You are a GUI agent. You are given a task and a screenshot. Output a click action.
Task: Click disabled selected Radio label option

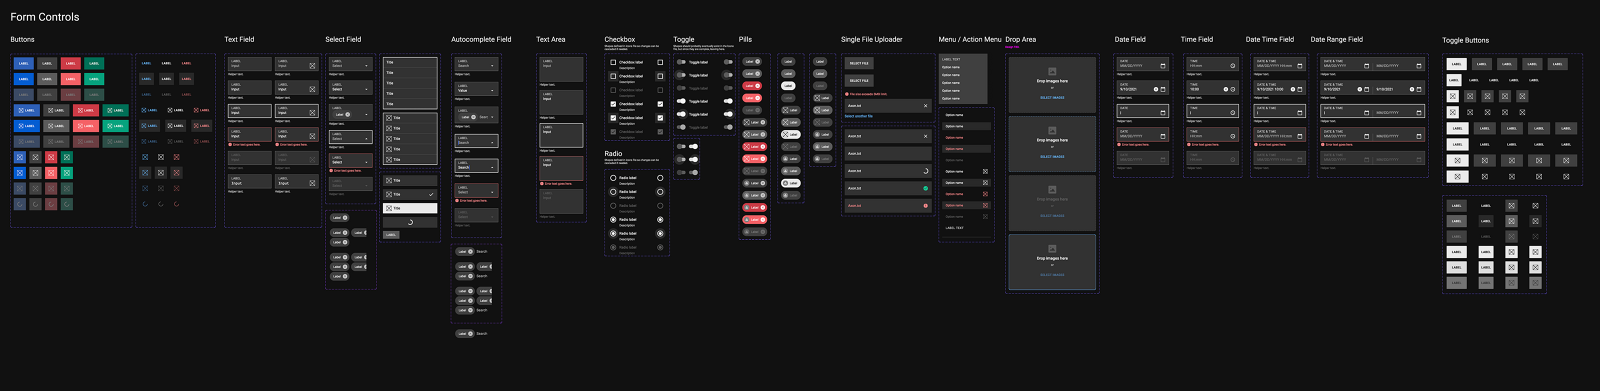pyautogui.click(x=613, y=247)
